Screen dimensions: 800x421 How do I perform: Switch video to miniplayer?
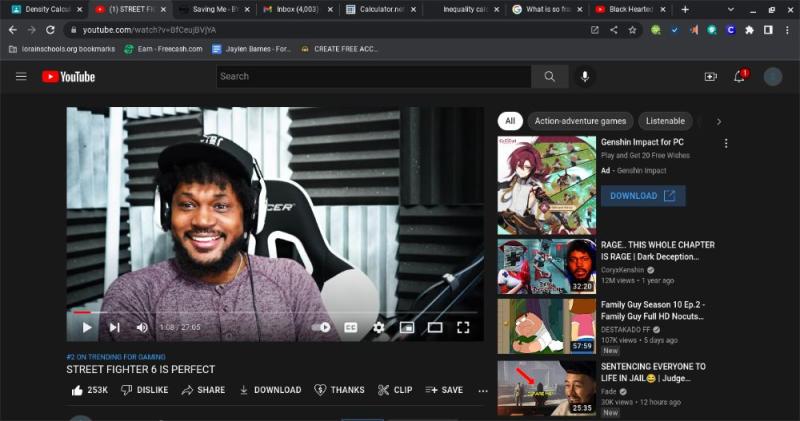(407, 327)
